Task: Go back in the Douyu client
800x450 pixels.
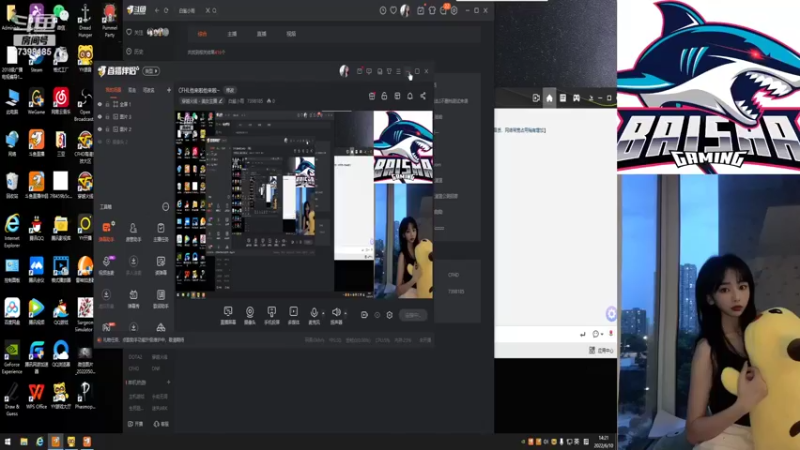Action: 157,10
